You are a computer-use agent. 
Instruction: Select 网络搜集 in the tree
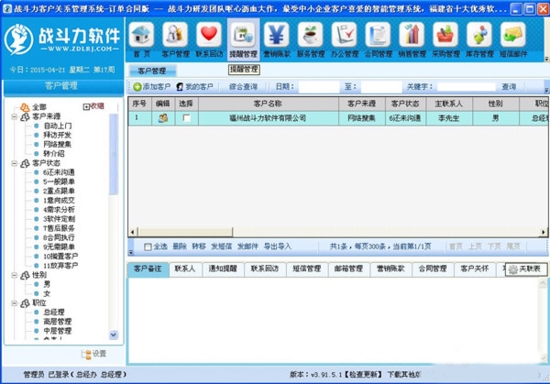pyautogui.click(x=57, y=144)
